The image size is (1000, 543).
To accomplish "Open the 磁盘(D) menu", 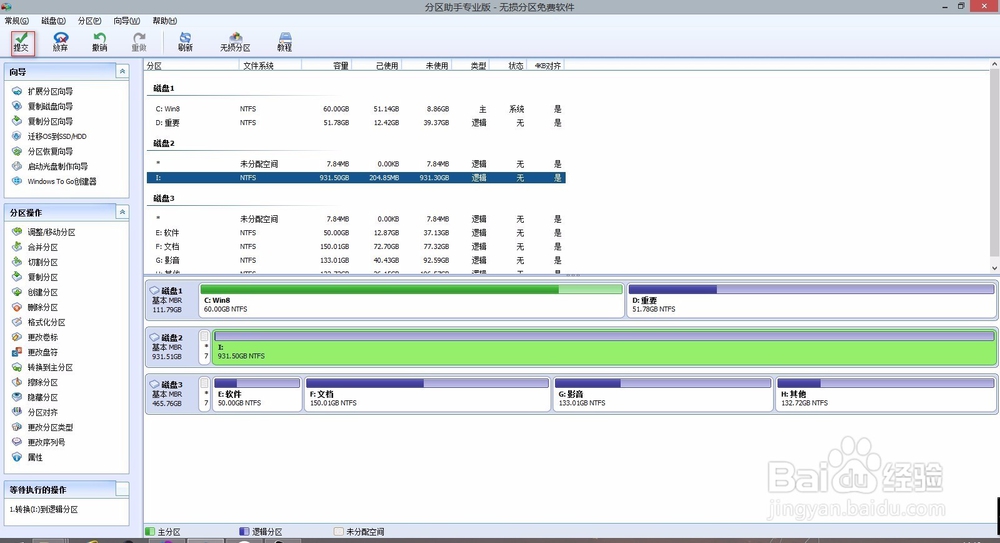I will coord(53,21).
